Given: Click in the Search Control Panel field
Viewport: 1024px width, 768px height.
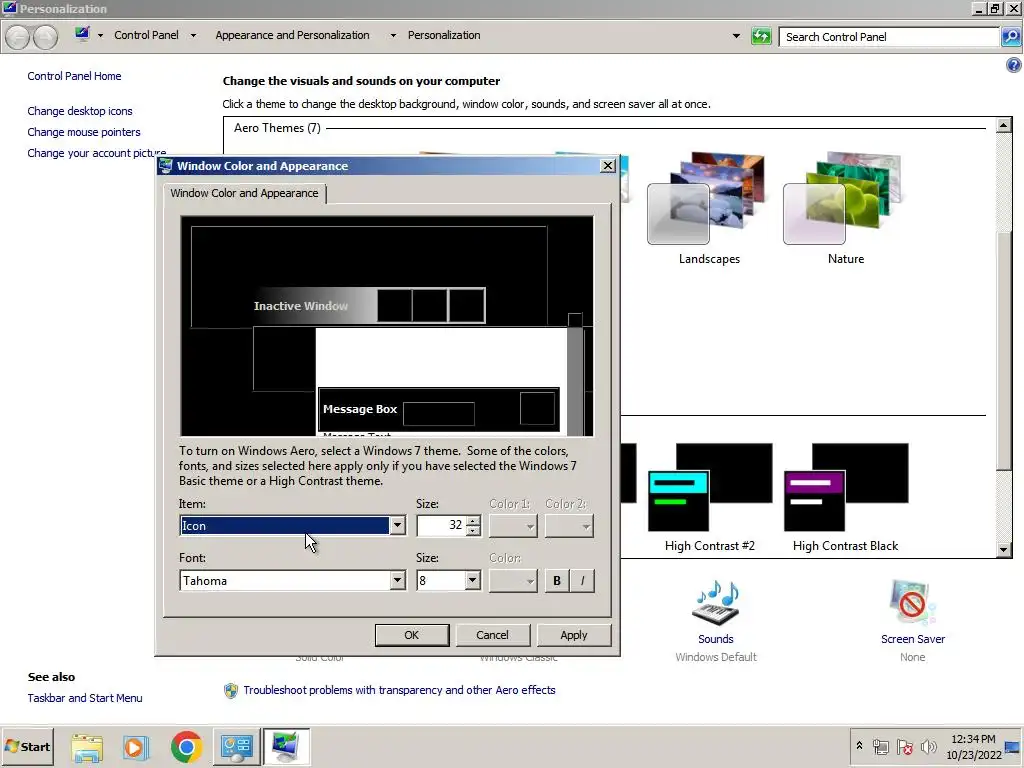Looking at the screenshot, I should [x=889, y=37].
